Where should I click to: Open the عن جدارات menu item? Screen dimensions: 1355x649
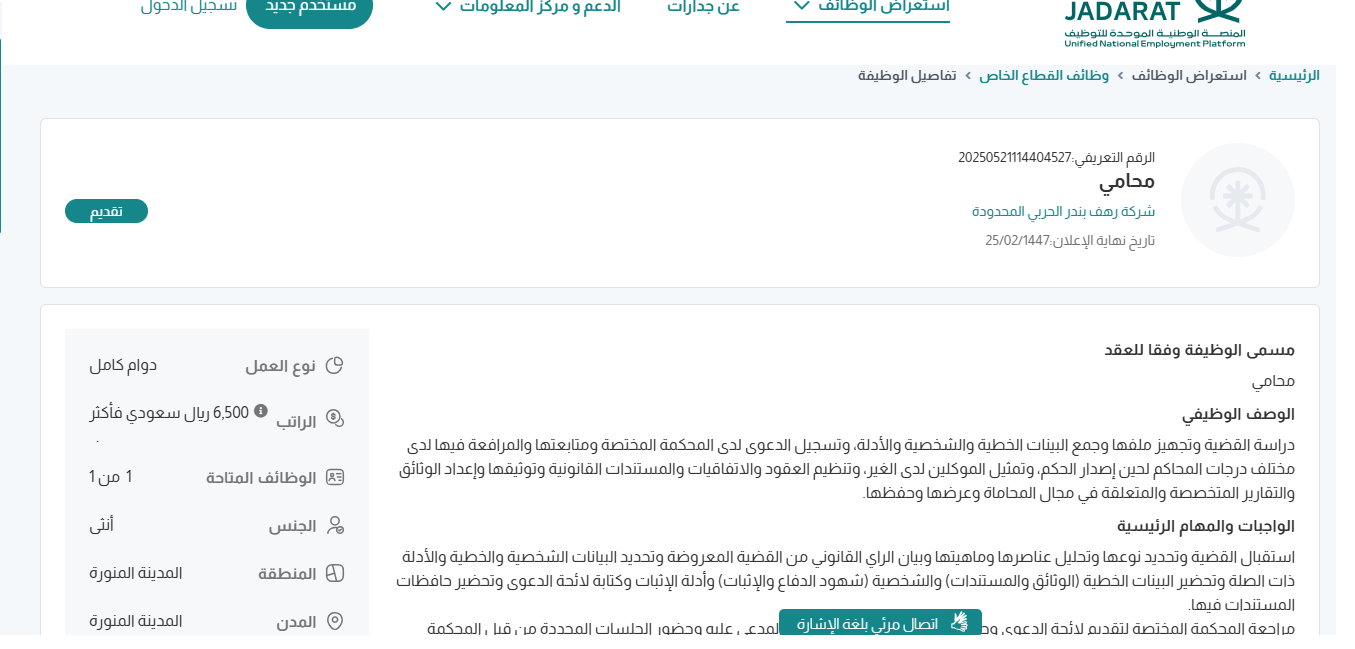pos(704,7)
